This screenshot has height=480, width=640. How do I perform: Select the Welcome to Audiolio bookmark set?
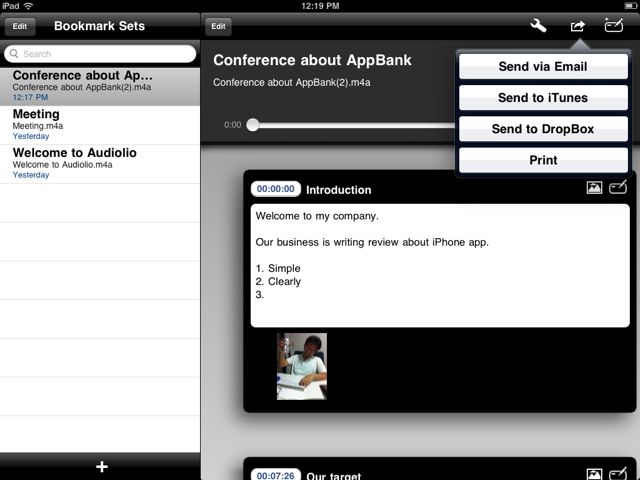pos(100,164)
